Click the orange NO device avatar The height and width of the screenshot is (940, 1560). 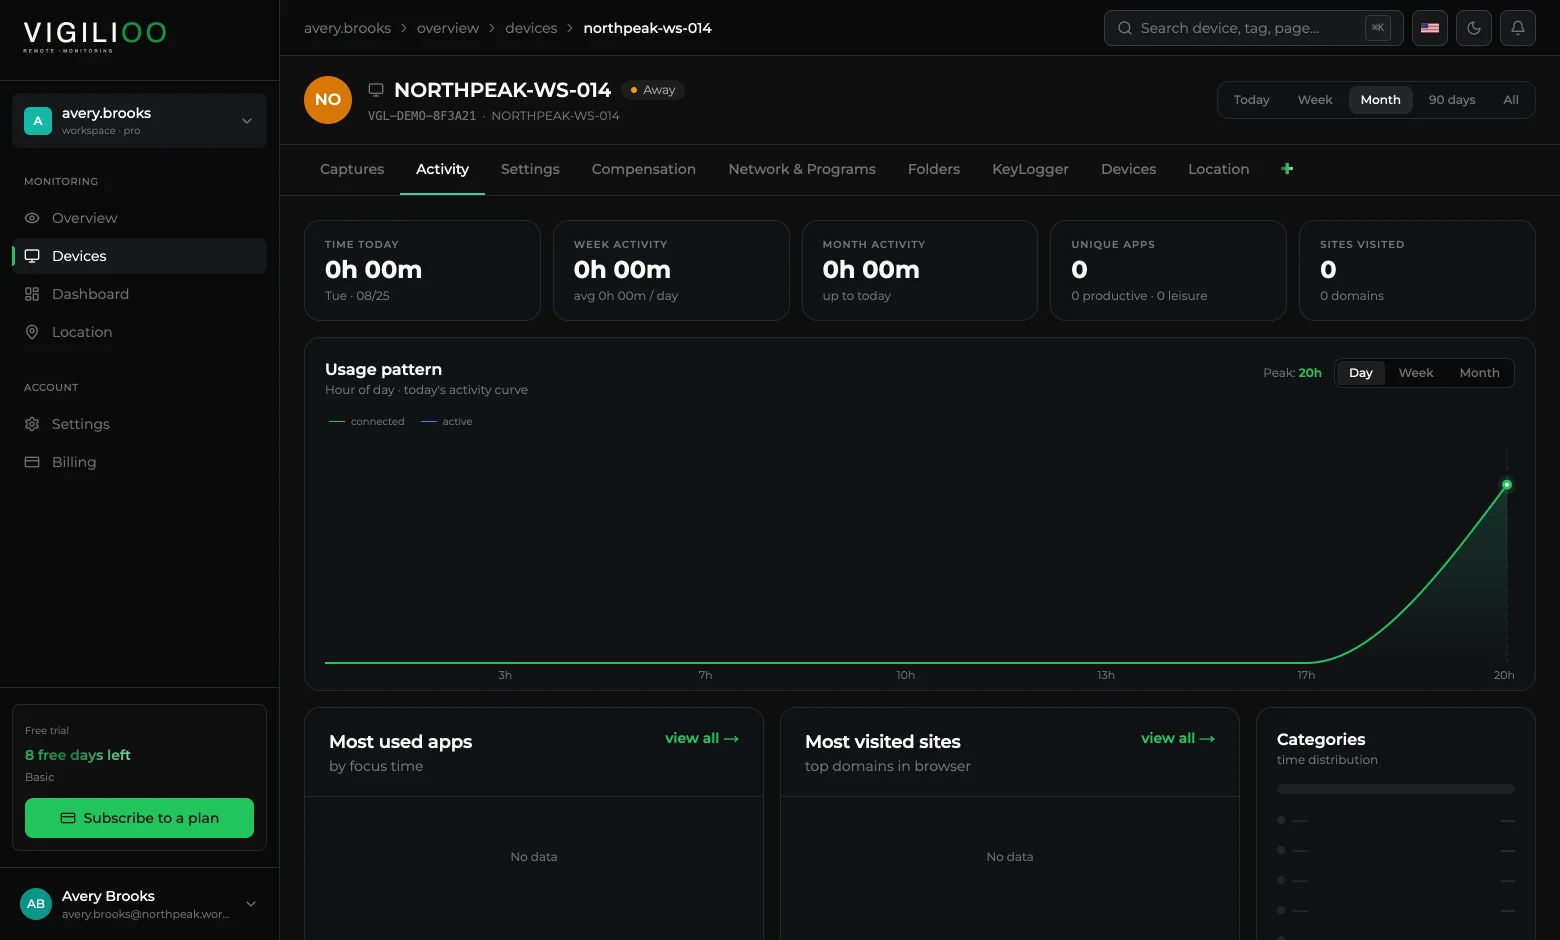click(x=328, y=100)
